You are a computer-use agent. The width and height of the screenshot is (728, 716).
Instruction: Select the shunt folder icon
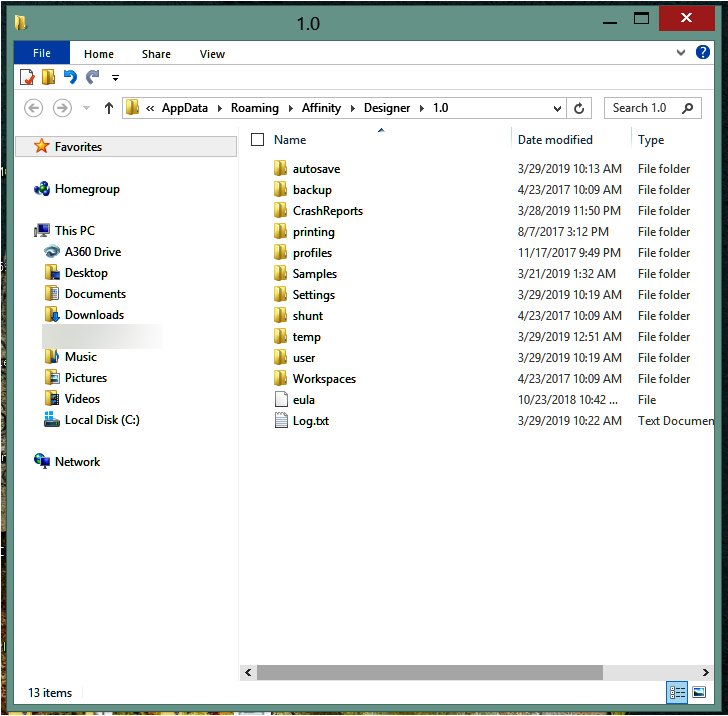(280, 315)
